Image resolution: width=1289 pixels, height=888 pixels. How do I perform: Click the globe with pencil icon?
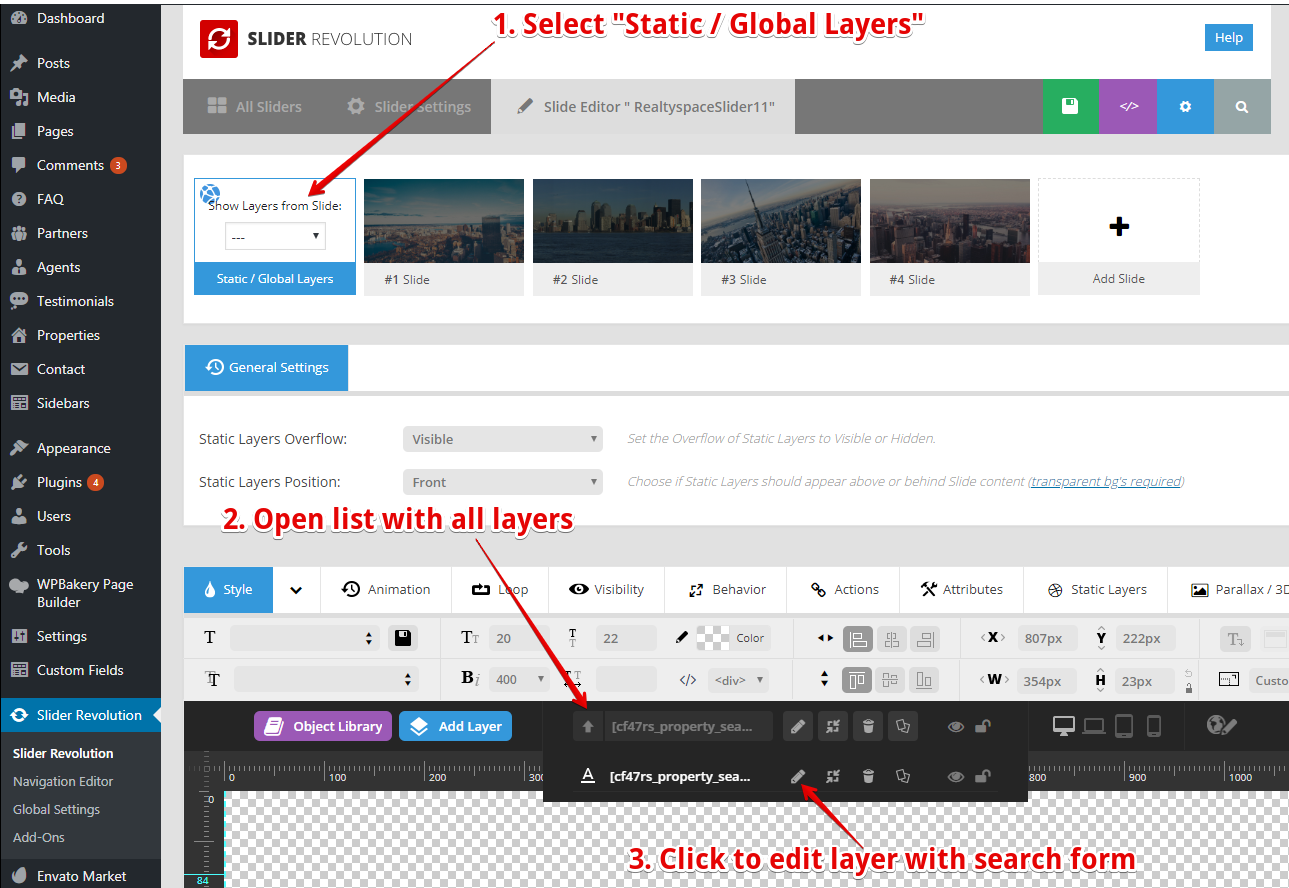[1222, 725]
